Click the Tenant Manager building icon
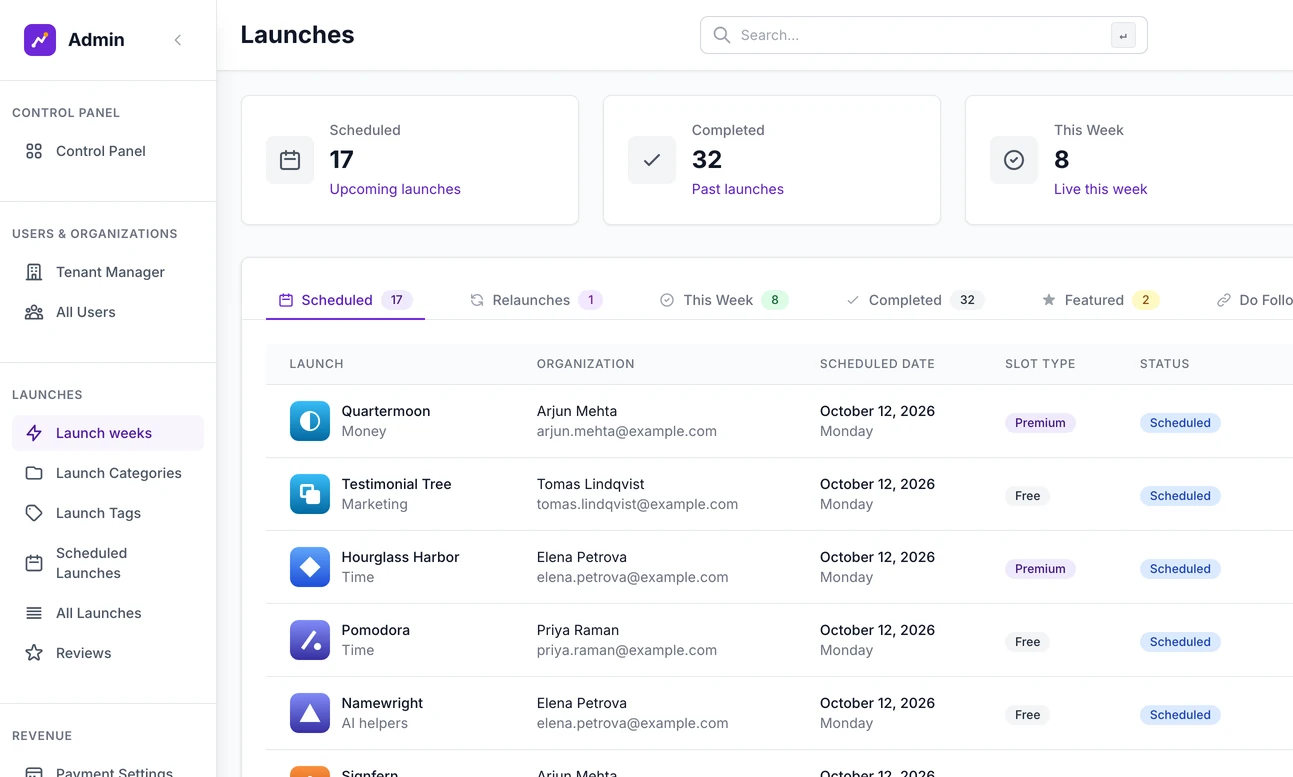This screenshot has width=1293, height=777. click(x=34, y=272)
